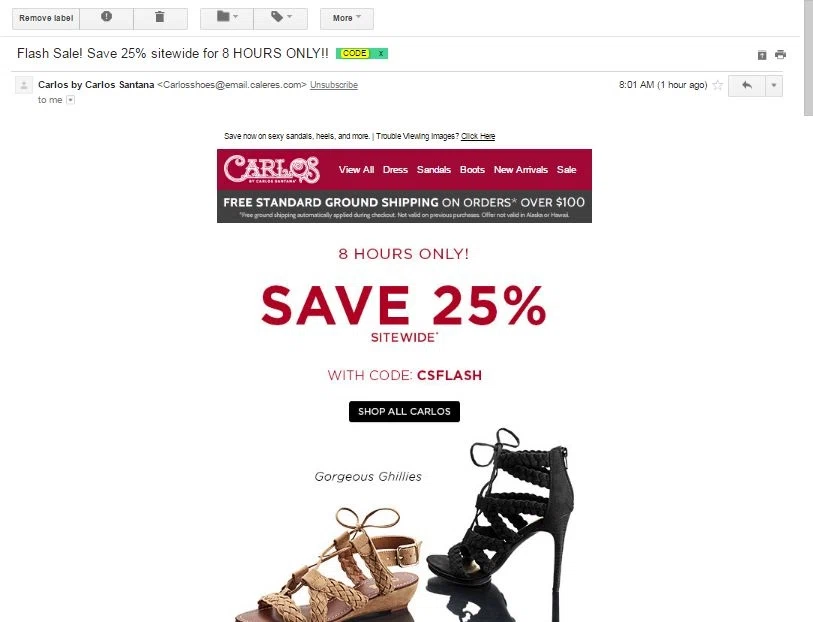Click the Remove label button
813x622 pixels.
click(x=46, y=18)
